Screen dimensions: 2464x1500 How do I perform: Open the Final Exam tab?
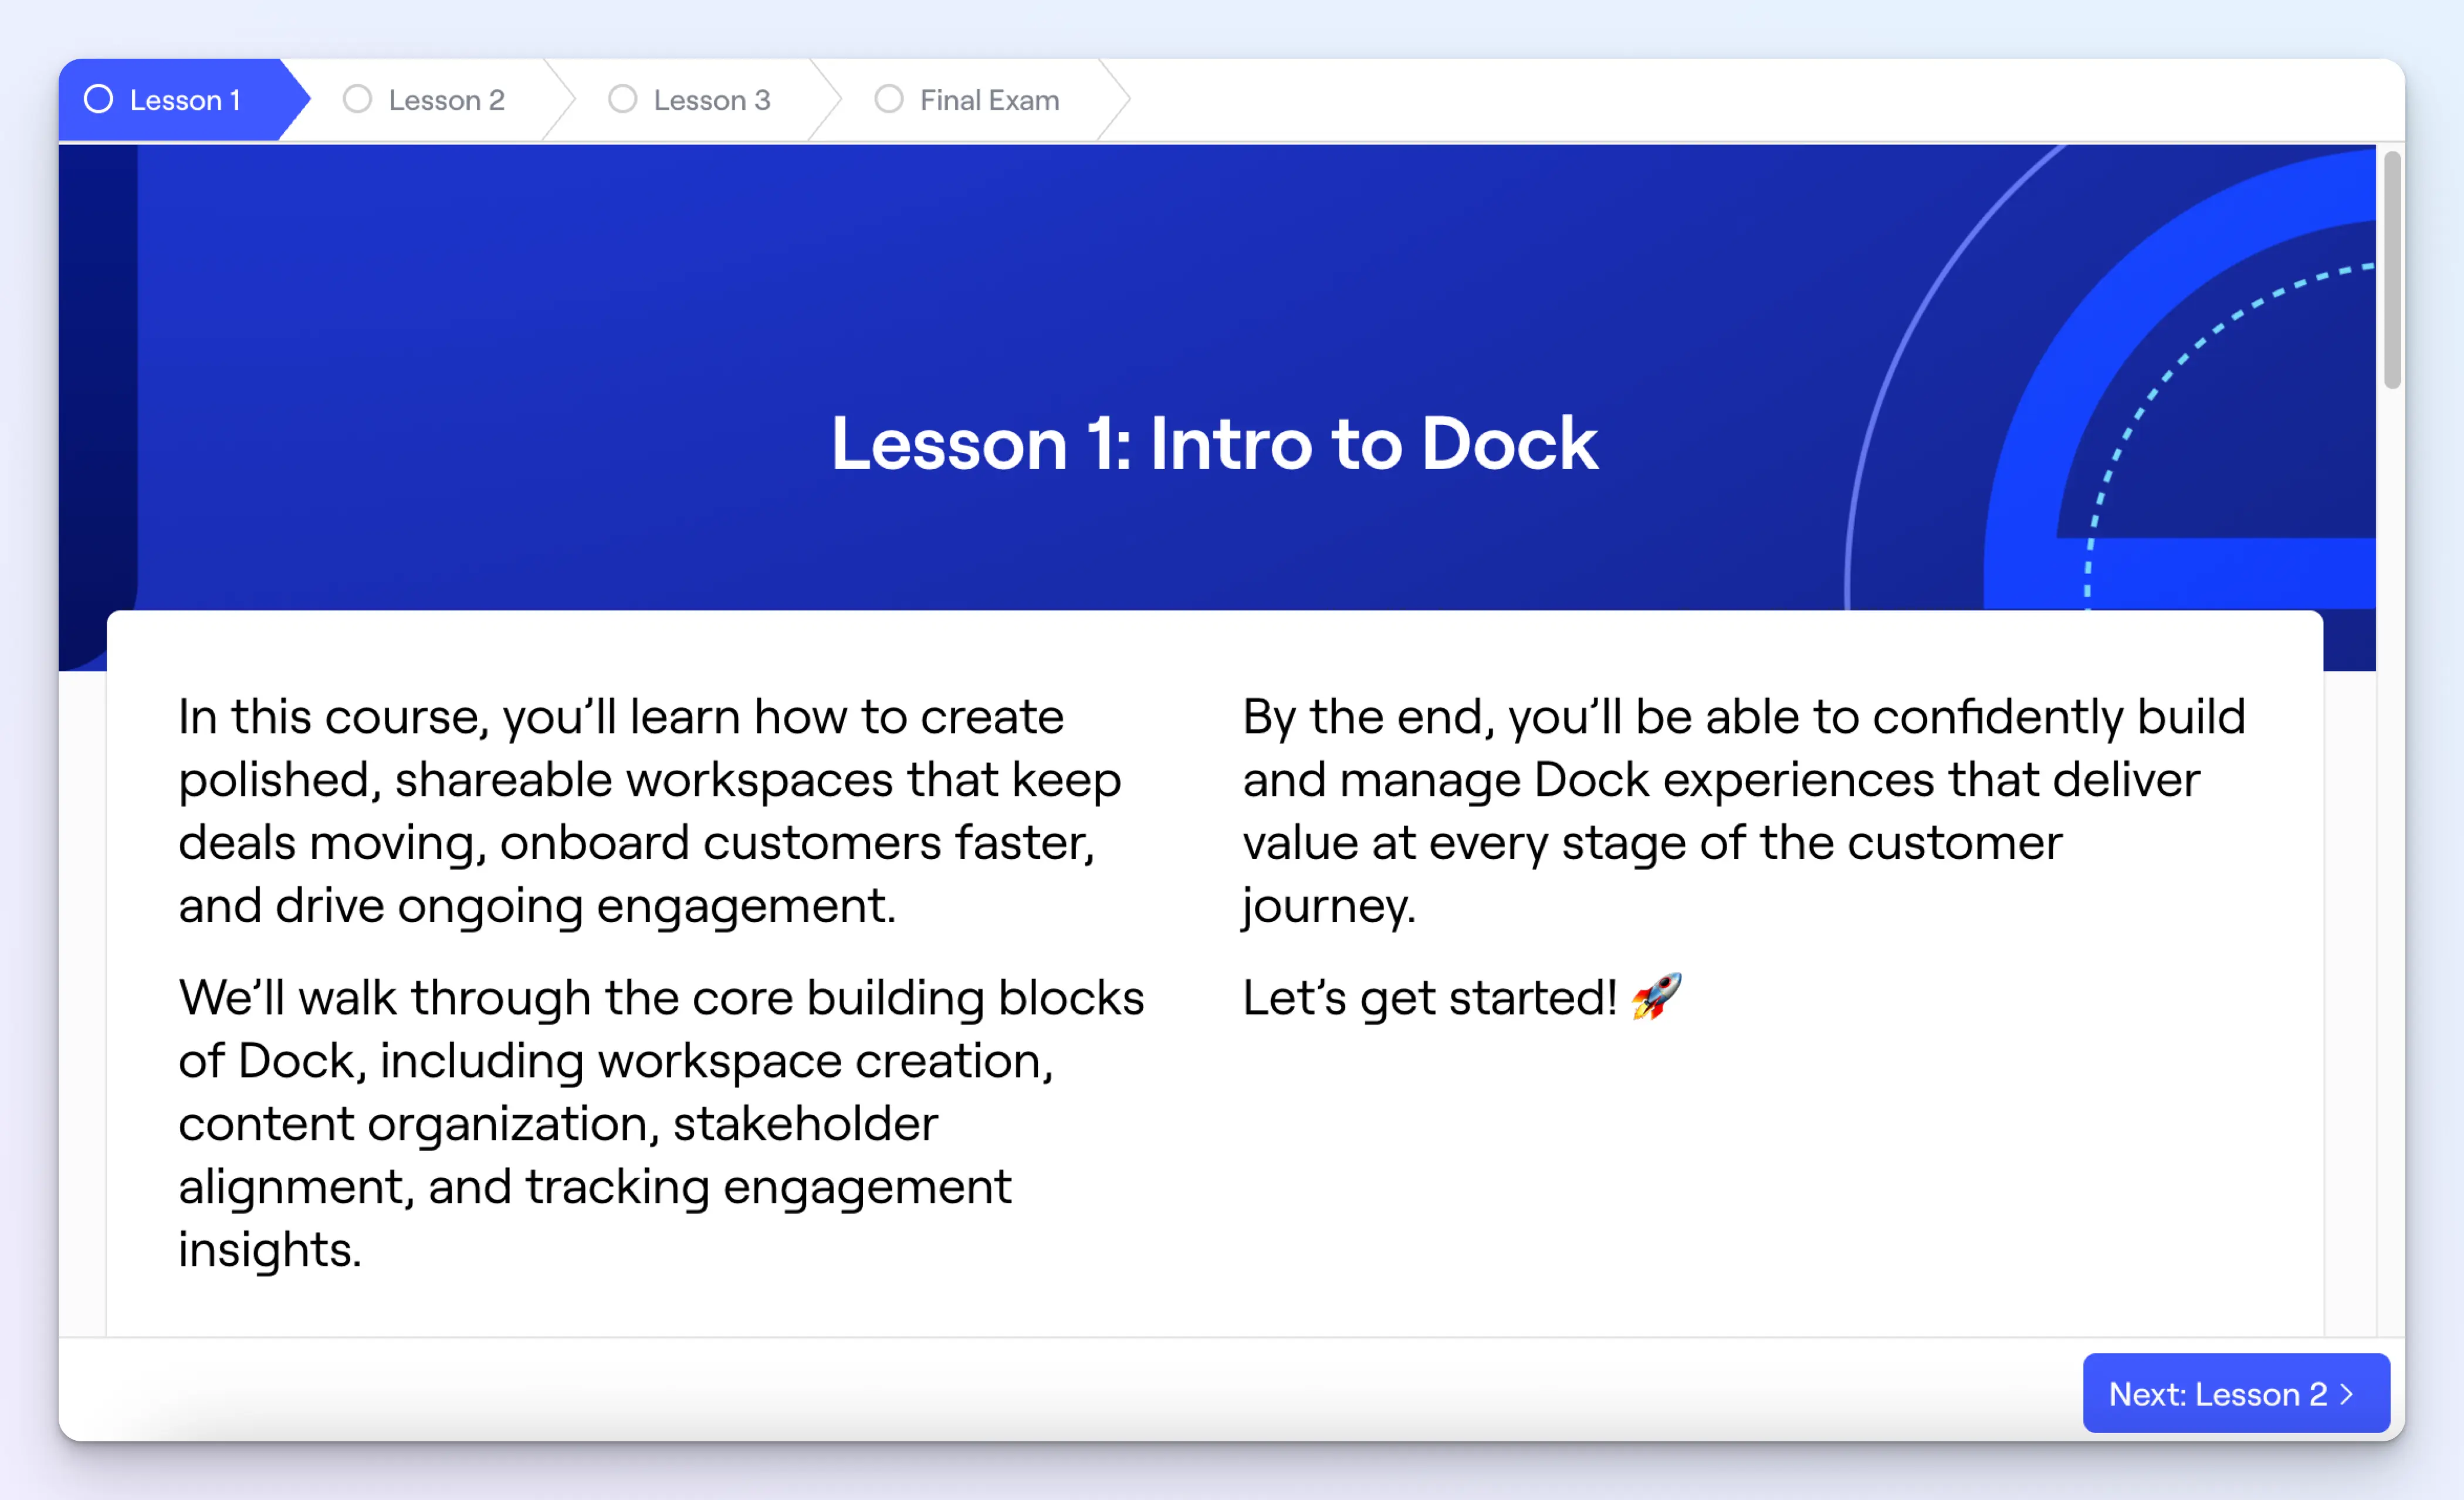click(989, 100)
